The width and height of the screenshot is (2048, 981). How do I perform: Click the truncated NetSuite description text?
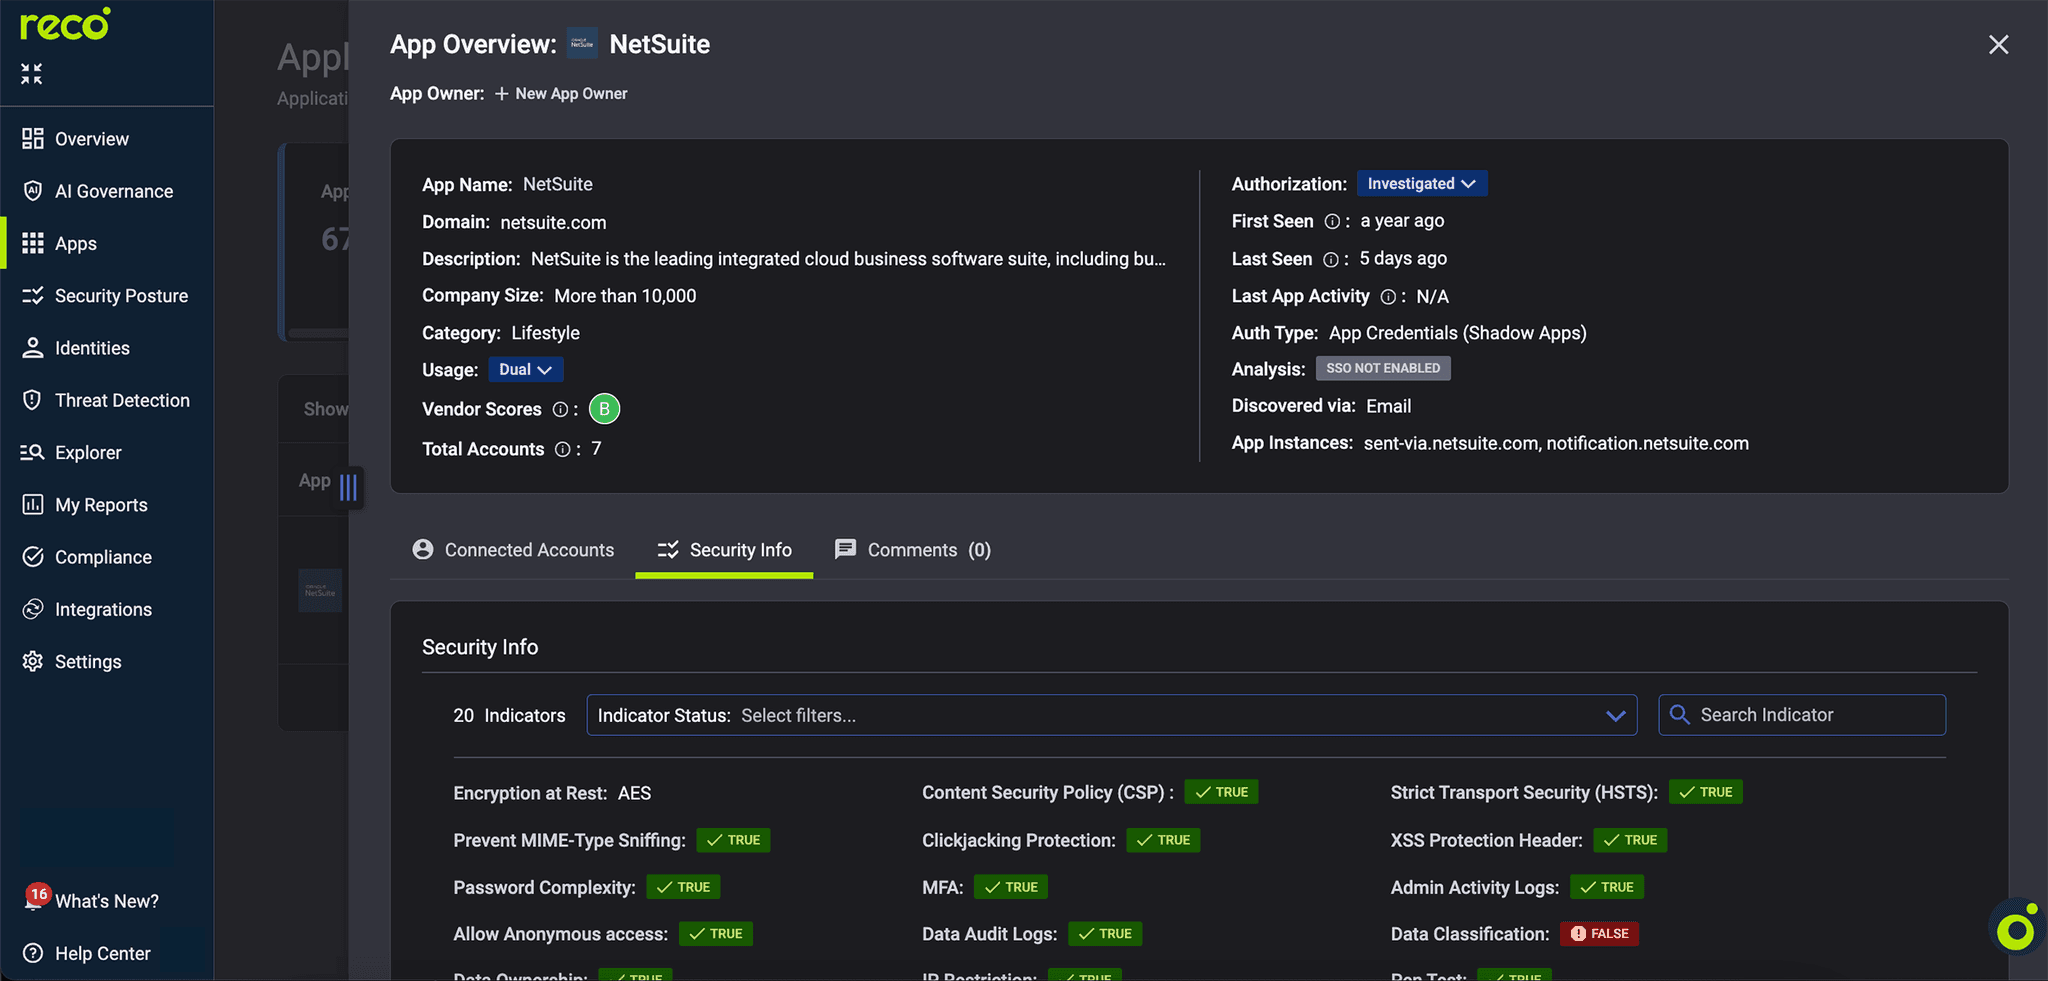[x=848, y=259]
